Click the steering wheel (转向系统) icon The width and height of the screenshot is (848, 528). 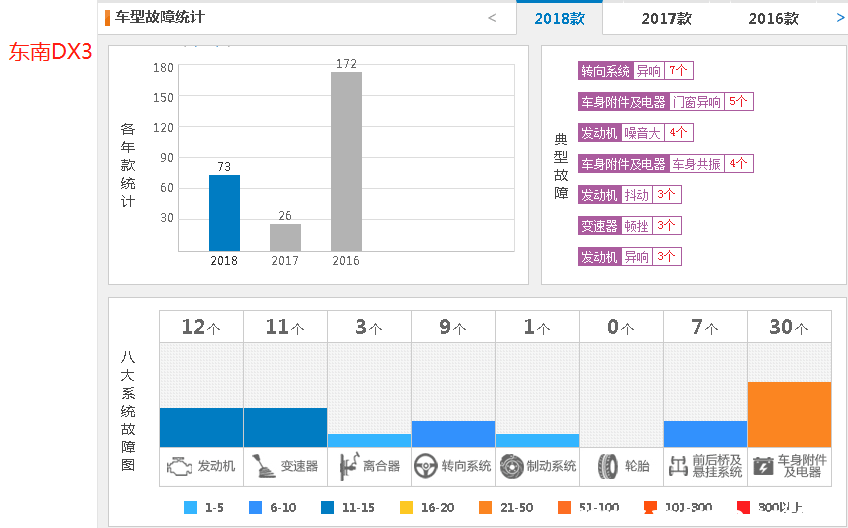coord(426,466)
